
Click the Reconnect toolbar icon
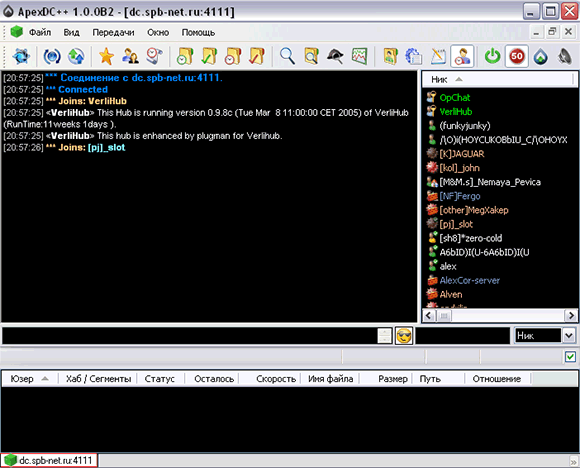(x=52, y=57)
